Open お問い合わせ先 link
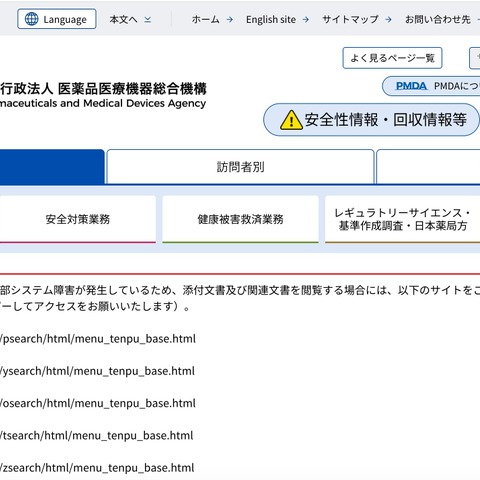Image resolution: width=480 pixels, height=480 pixels. [x=438, y=20]
